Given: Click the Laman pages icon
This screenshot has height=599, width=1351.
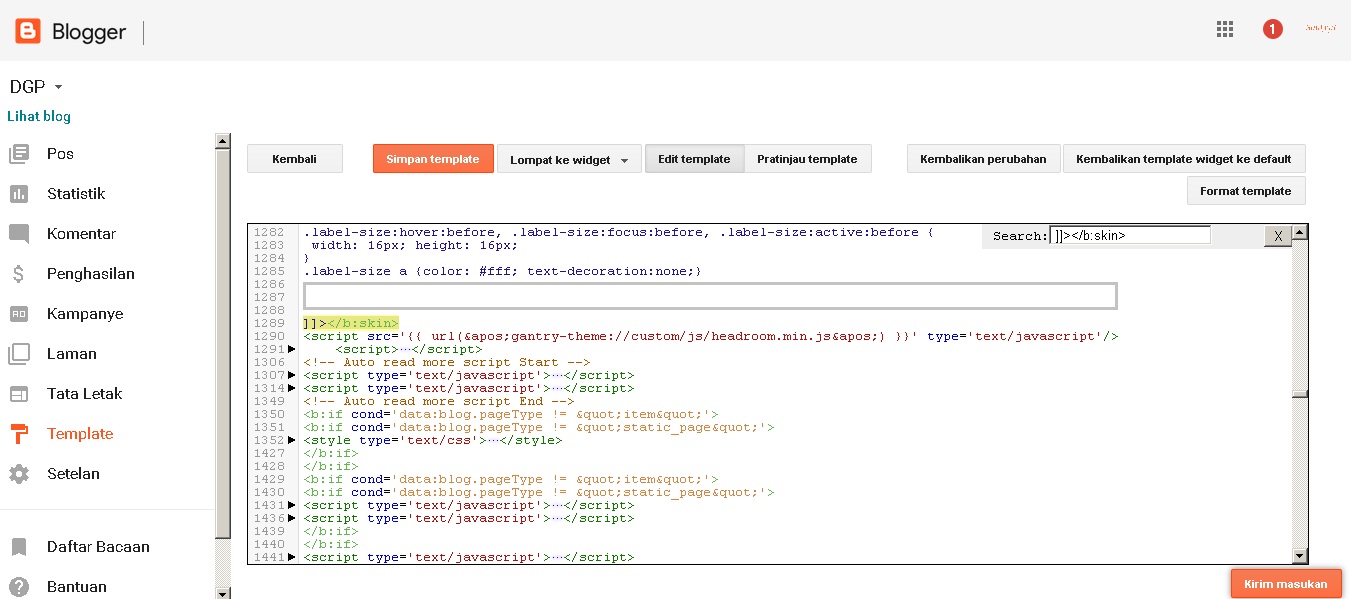Looking at the screenshot, I should point(19,354).
